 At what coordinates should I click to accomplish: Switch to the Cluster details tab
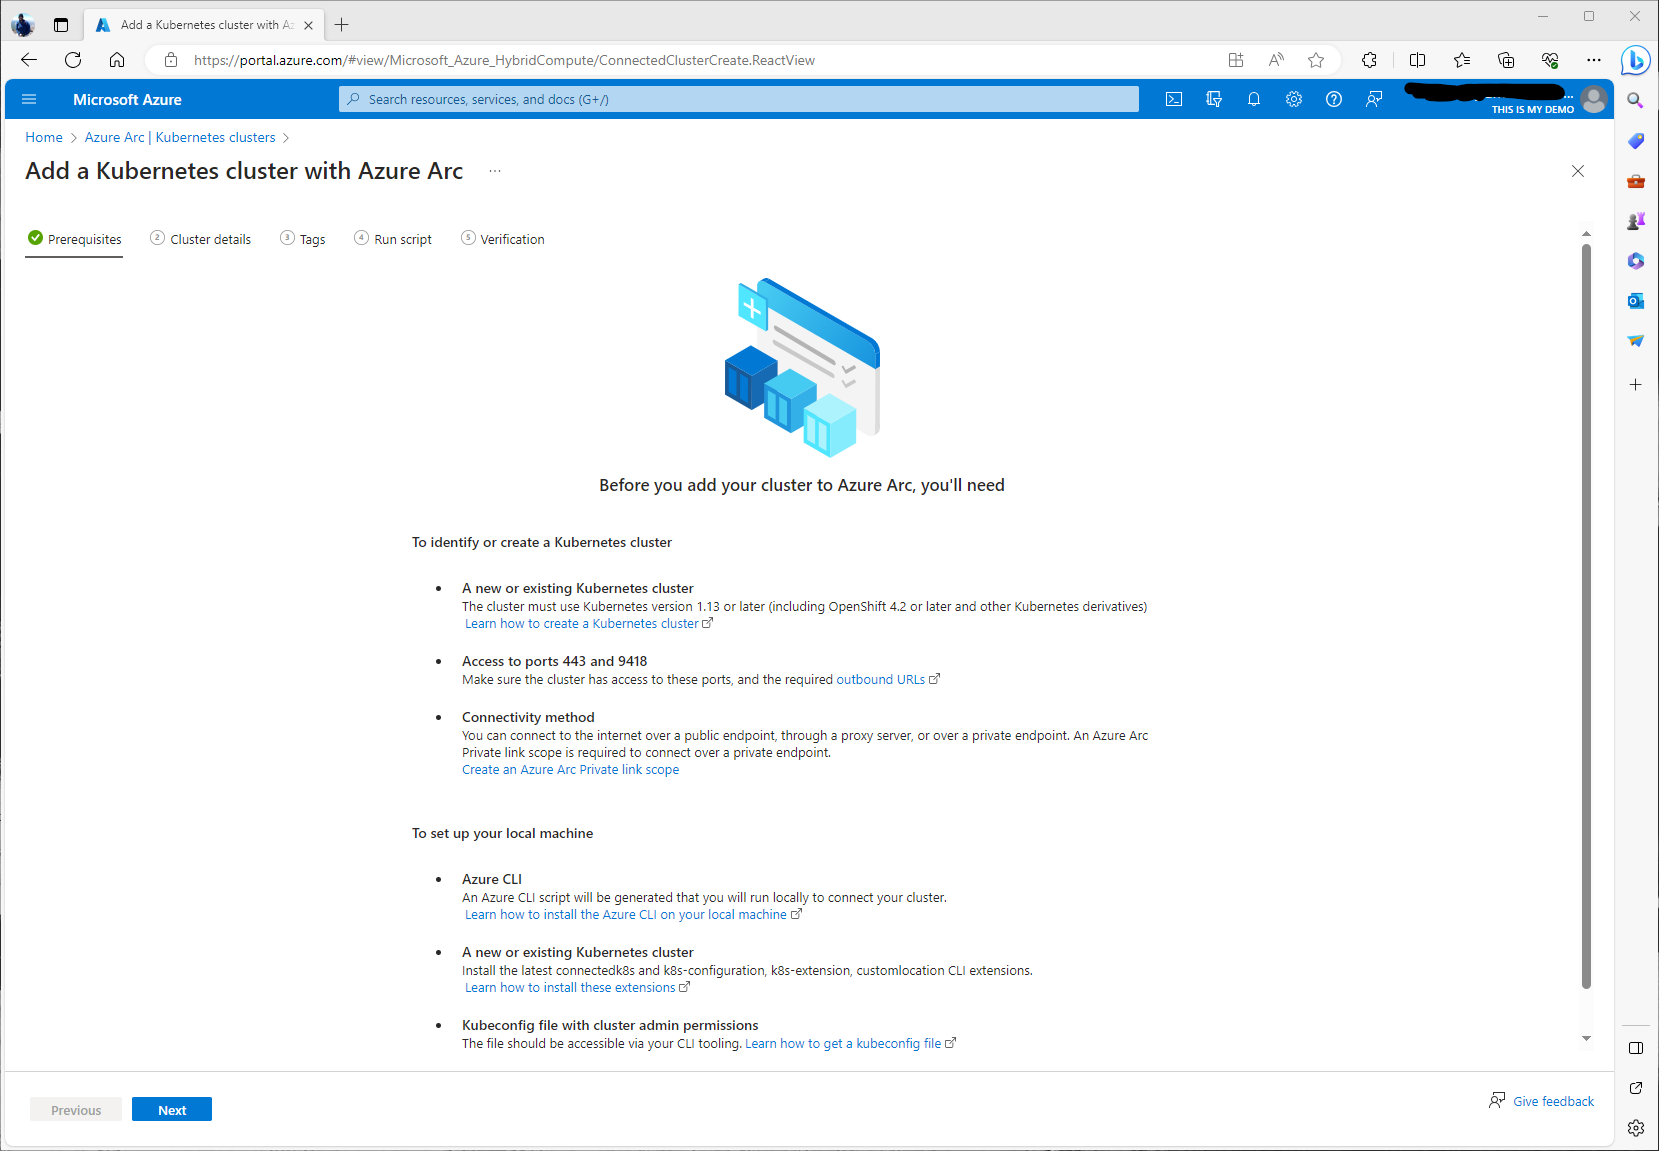click(x=210, y=239)
